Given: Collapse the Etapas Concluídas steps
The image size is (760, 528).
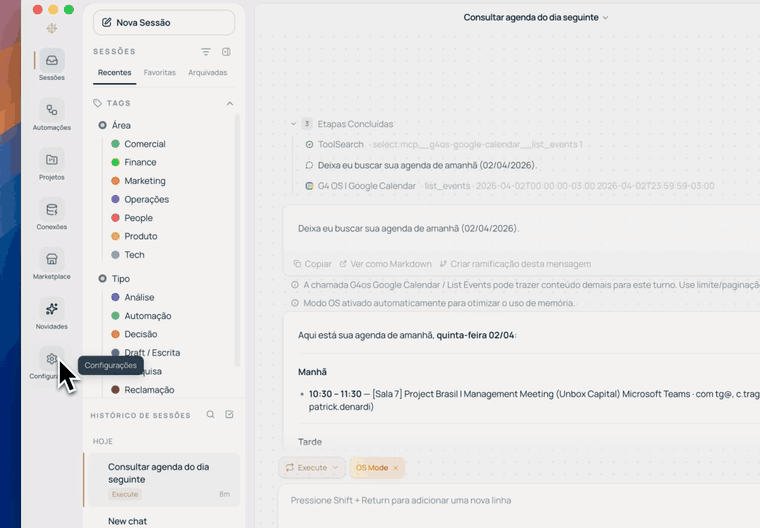Looking at the screenshot, I should click(293, 124).
